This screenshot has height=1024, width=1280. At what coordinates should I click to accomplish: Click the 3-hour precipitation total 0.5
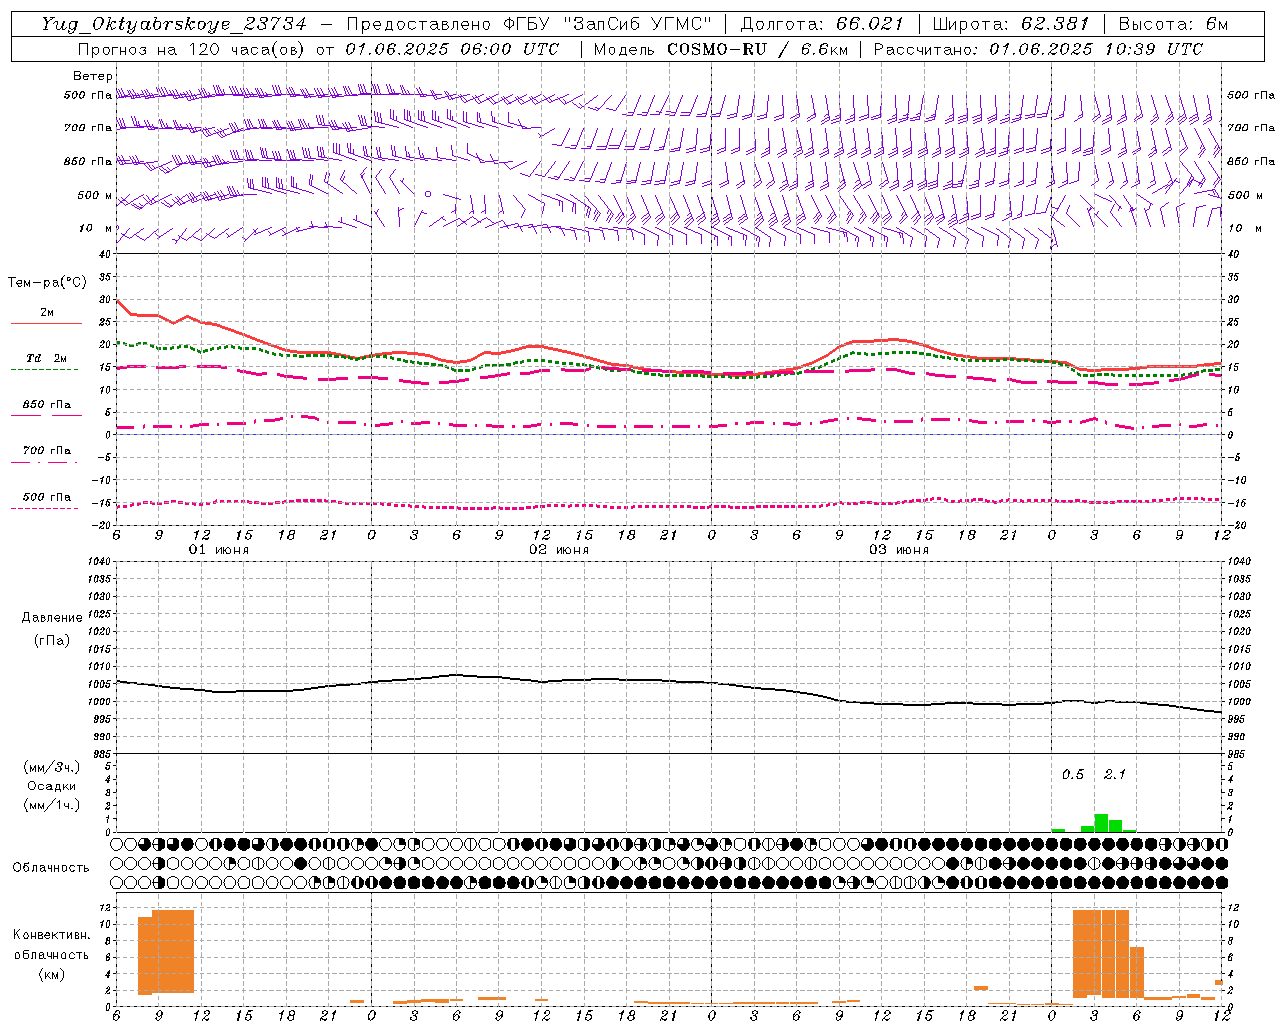[x=1073, y=774]
